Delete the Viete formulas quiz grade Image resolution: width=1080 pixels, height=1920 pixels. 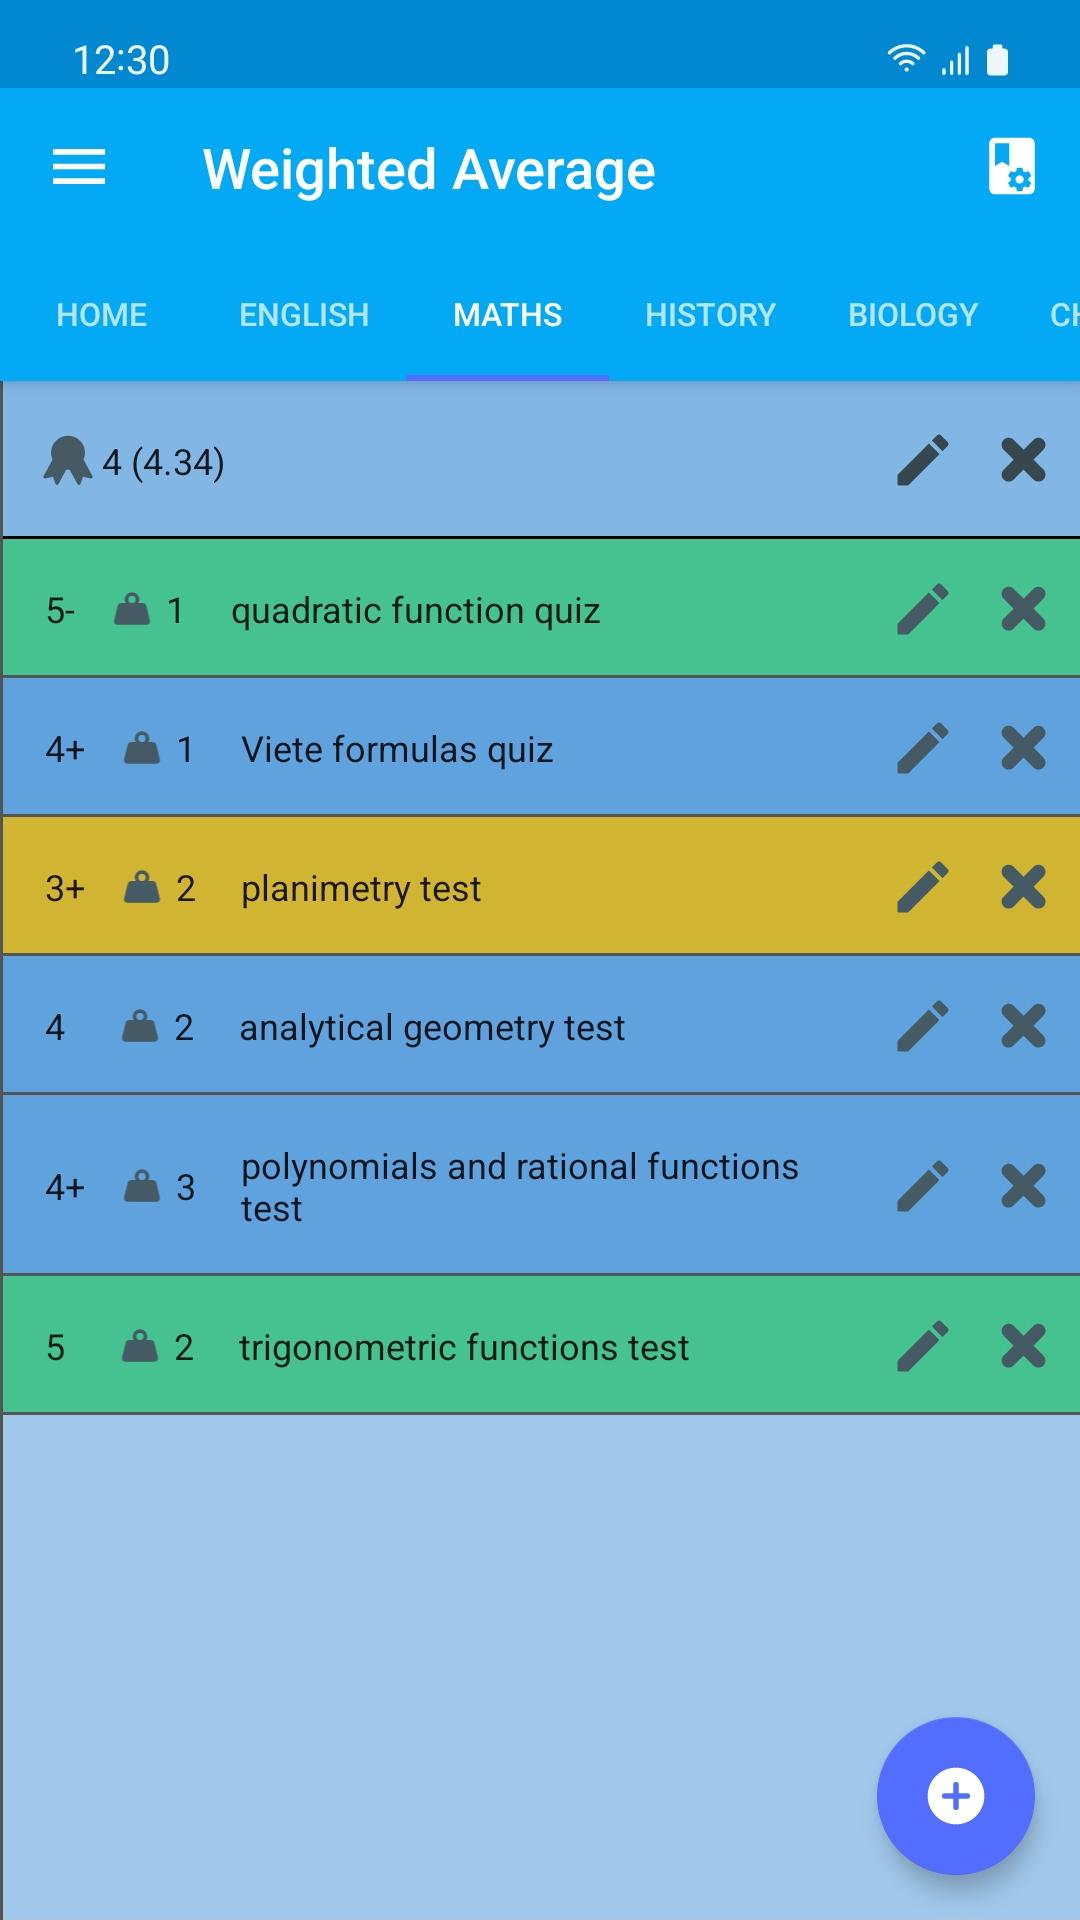click(x=1023, y=748)
